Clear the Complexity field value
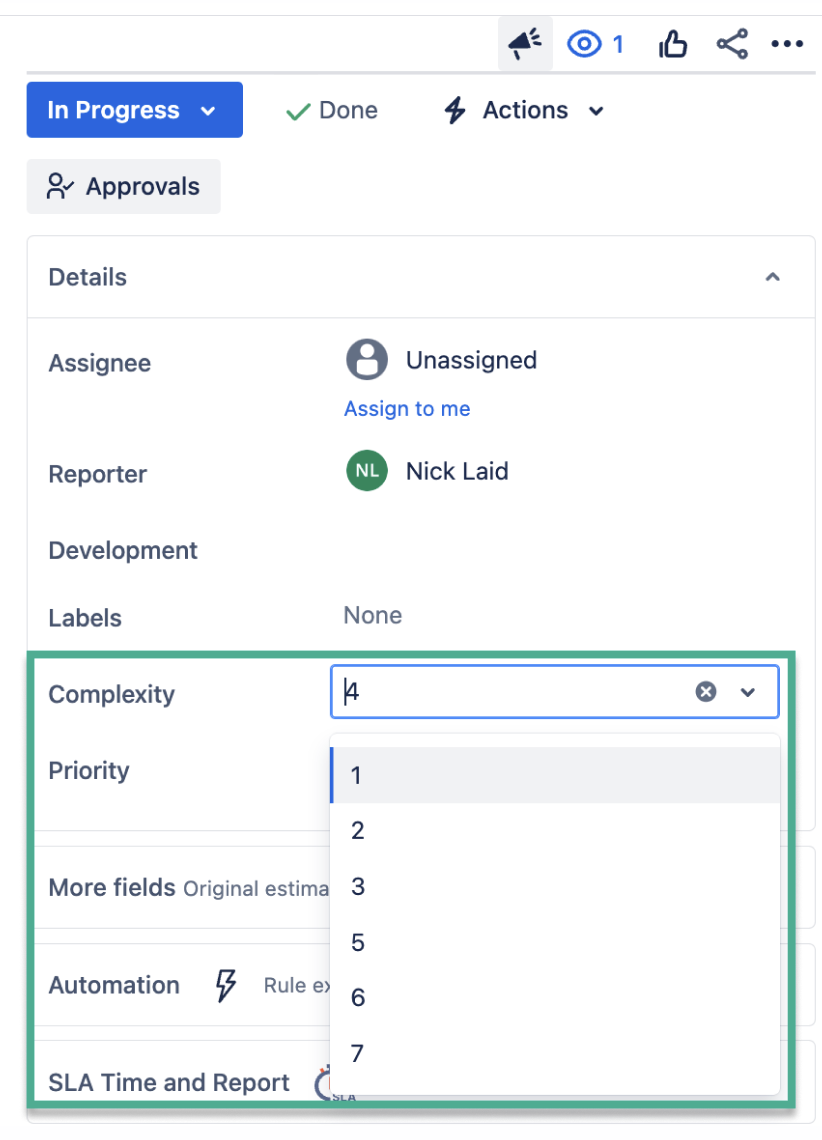822x1140 pixels. [x=706, y=691]
